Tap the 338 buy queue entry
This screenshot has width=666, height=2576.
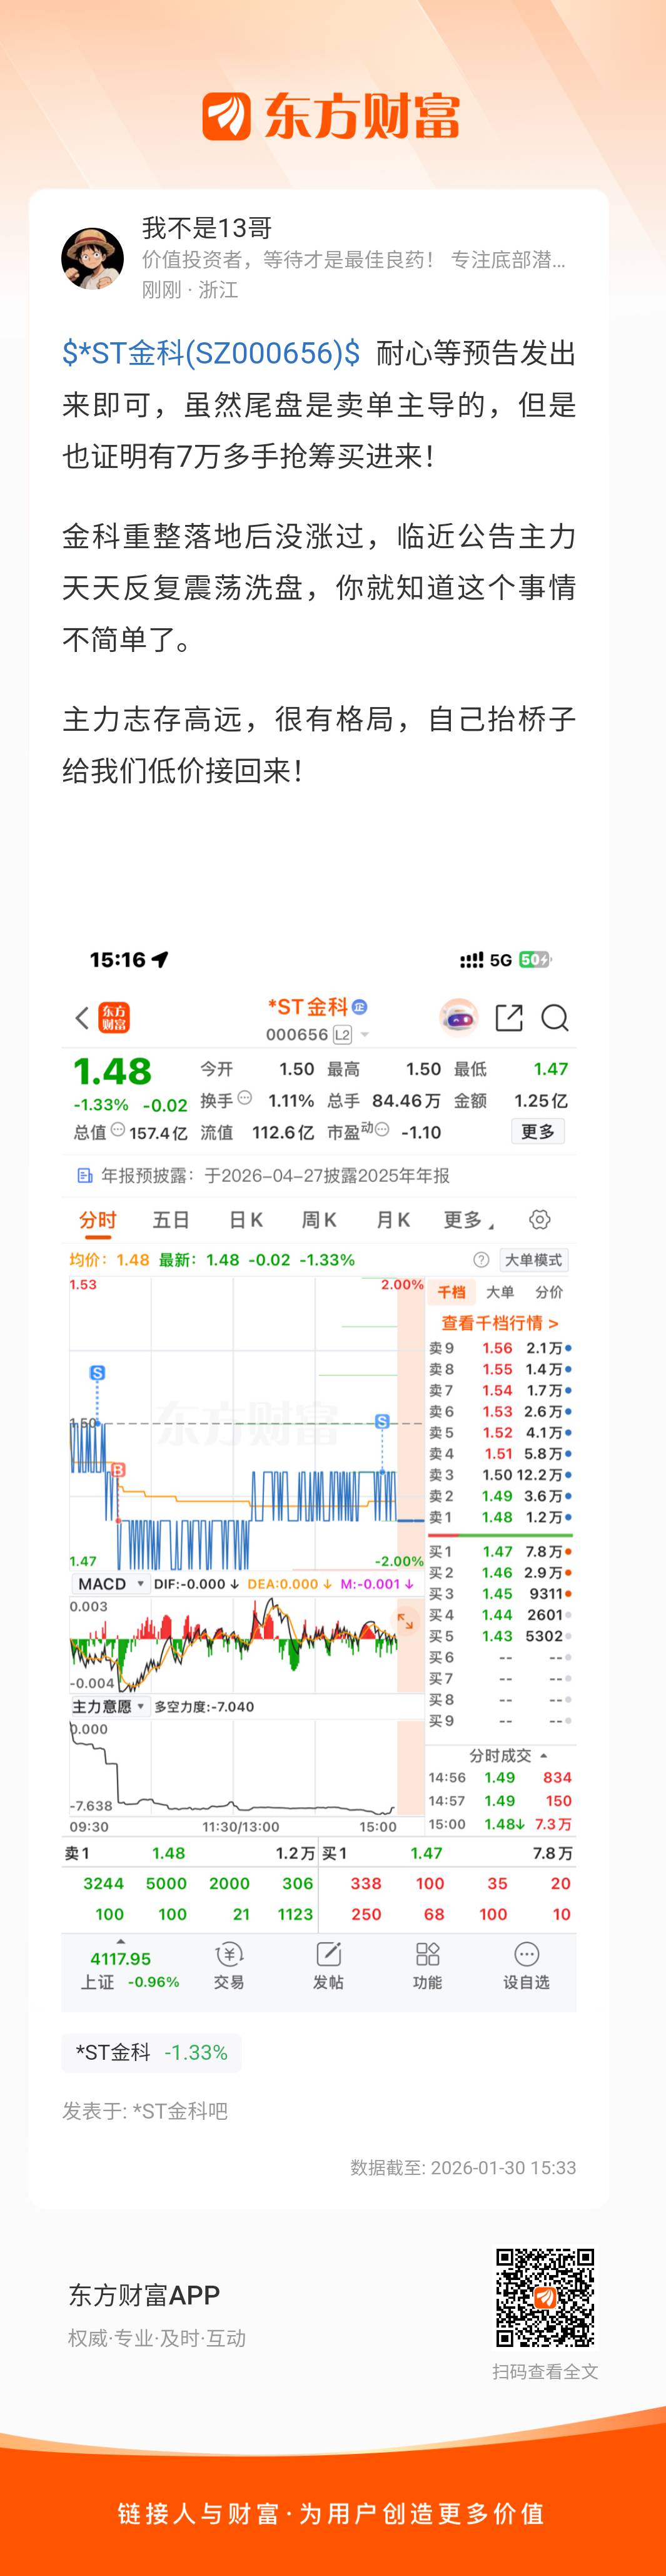pos(366,1883)
